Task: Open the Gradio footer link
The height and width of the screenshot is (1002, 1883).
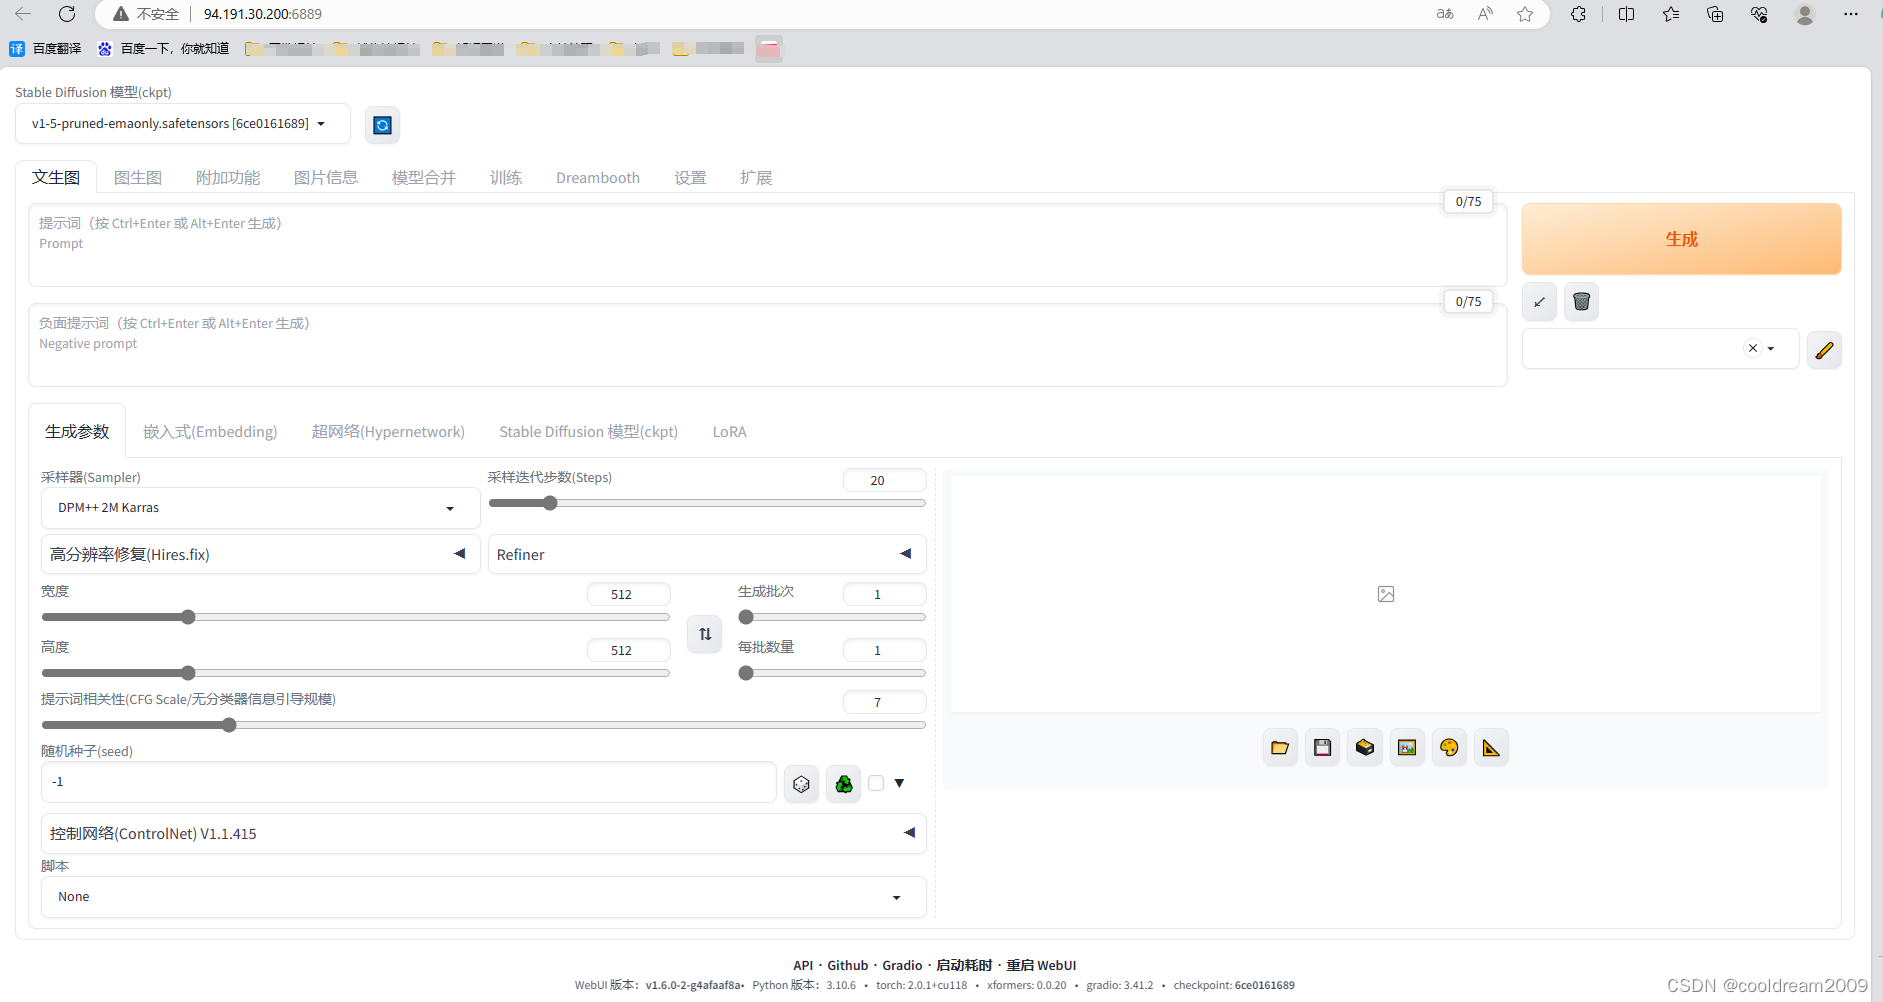Action: pos(902,966)
